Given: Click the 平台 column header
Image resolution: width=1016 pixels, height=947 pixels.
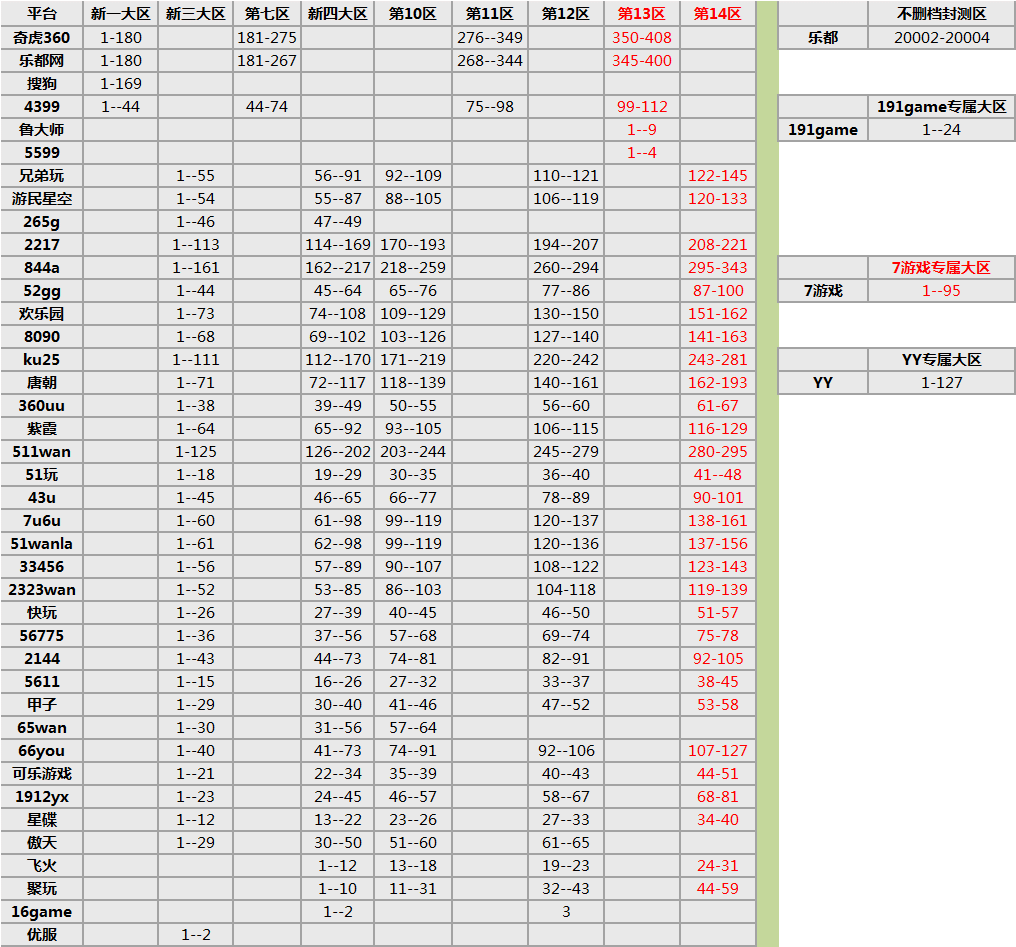Looking at the screenshot, I should pos(41,14).
